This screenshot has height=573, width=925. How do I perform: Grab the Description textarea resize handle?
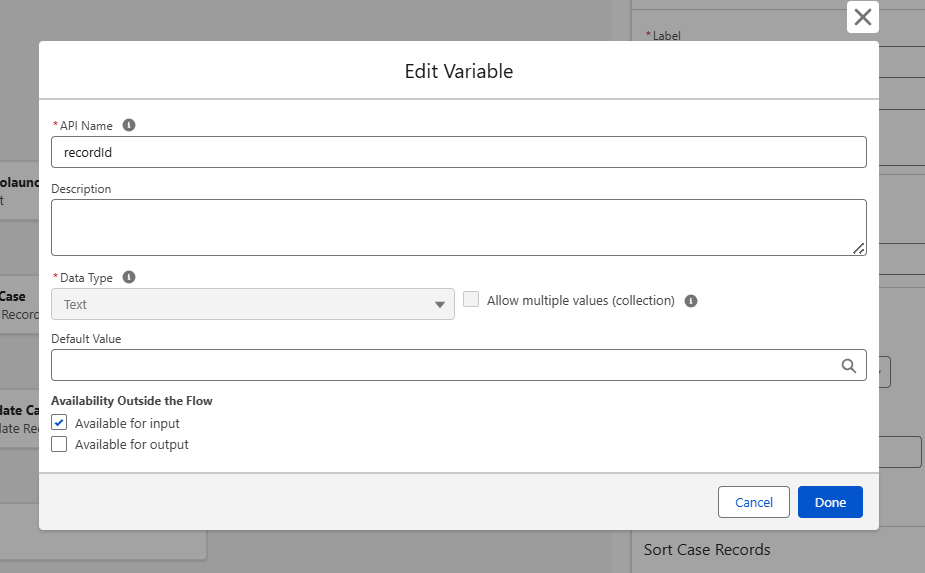(x=859, y=248)
